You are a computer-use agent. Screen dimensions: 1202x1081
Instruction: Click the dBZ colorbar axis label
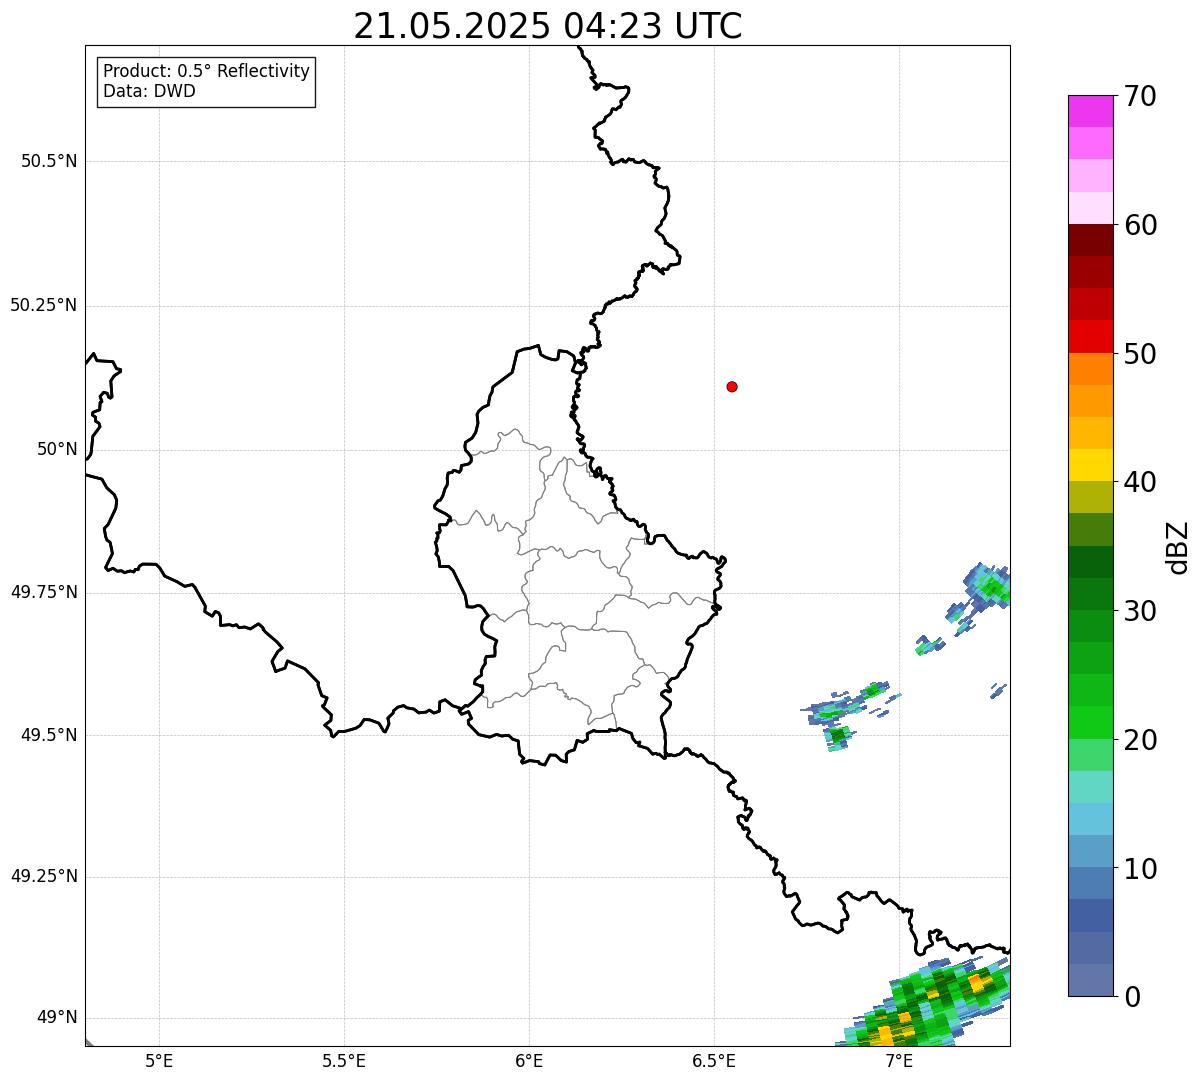point(1178,547)
